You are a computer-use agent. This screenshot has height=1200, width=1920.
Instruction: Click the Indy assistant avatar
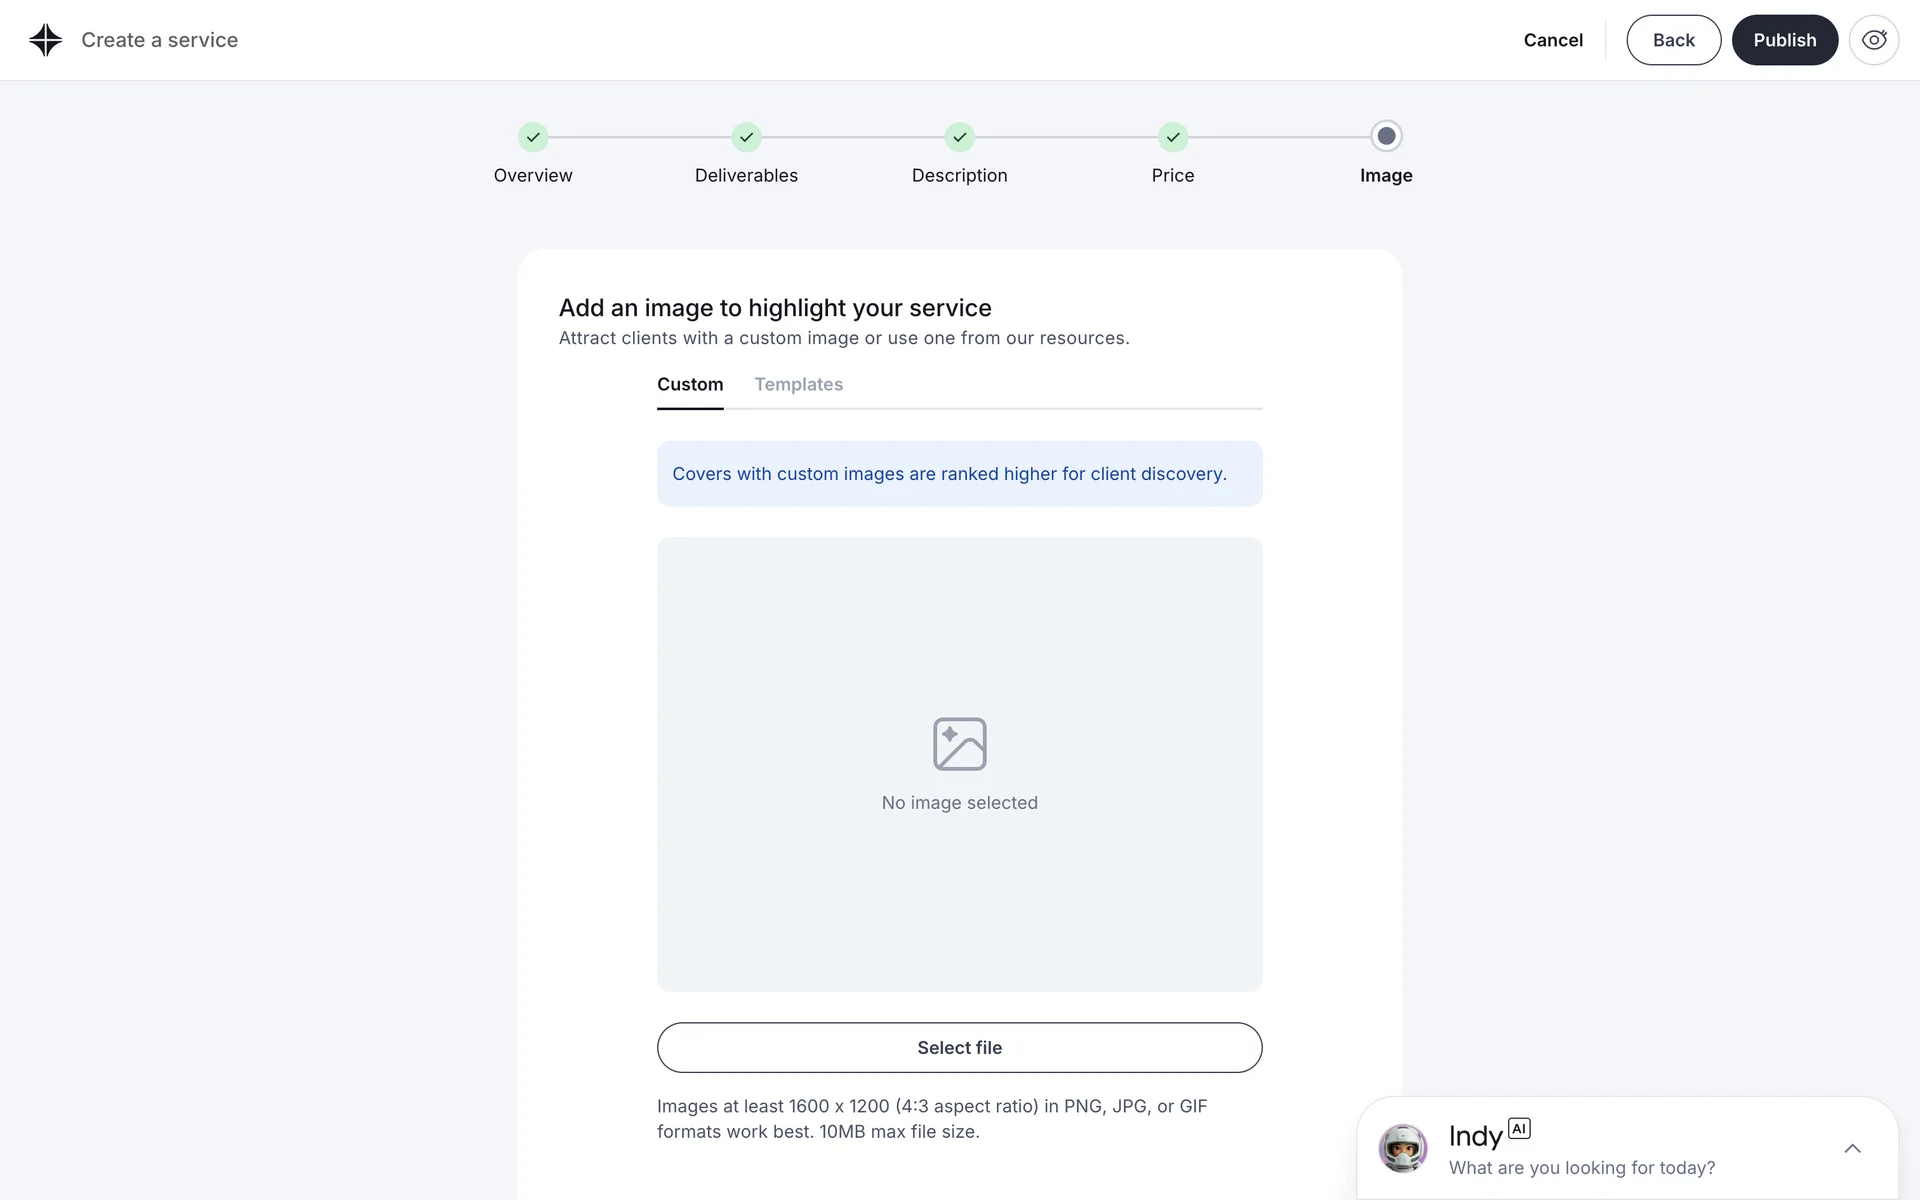1403,1148
